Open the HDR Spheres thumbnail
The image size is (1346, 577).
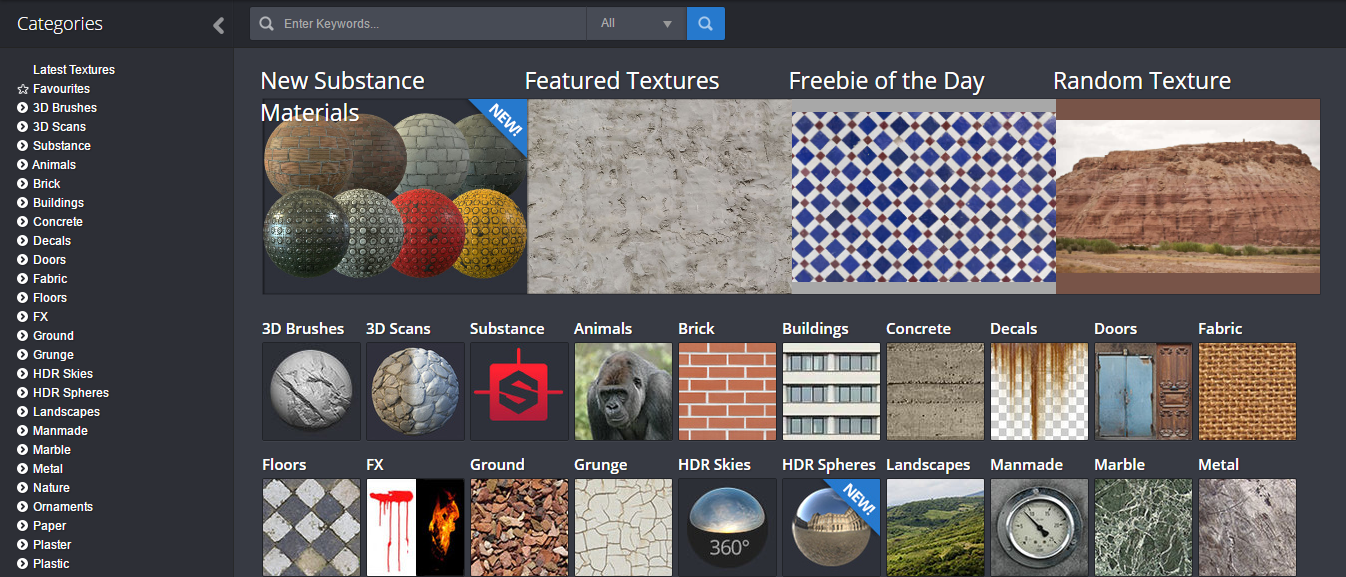click(831, 527)
